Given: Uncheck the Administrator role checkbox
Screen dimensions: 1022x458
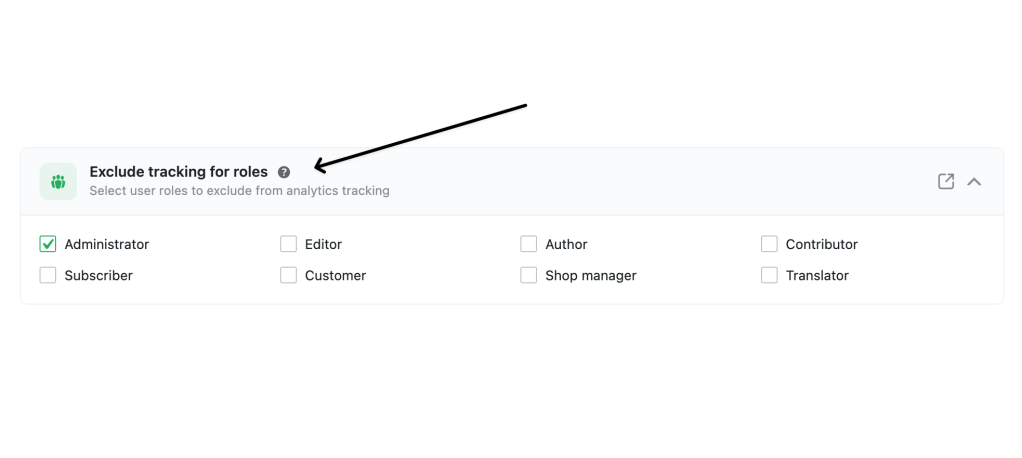Looking at the screenshot, I should [x=48, y=244].
